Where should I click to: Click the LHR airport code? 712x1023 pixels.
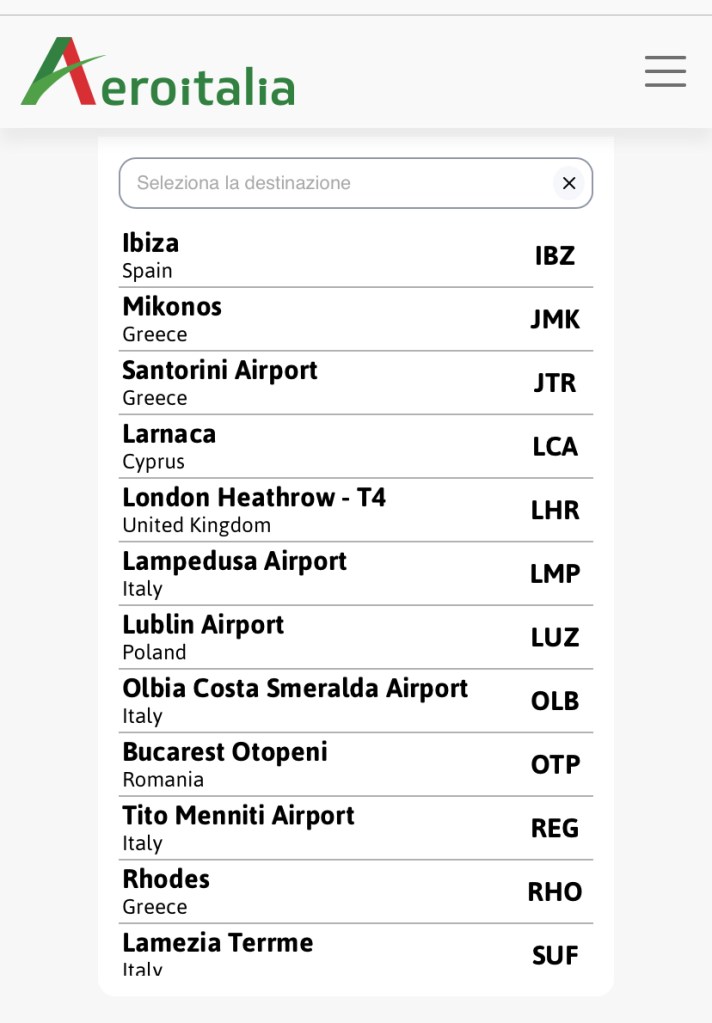tap(555, 510)
